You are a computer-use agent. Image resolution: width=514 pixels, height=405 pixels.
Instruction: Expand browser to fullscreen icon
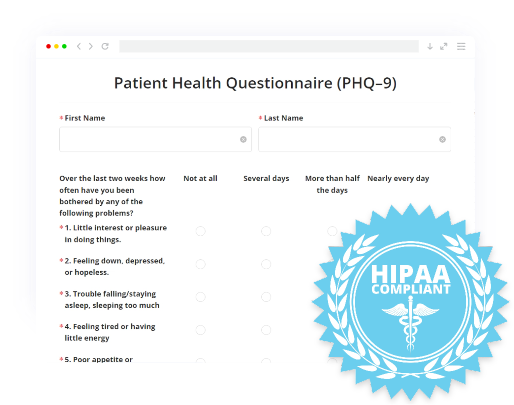[444, 46]
